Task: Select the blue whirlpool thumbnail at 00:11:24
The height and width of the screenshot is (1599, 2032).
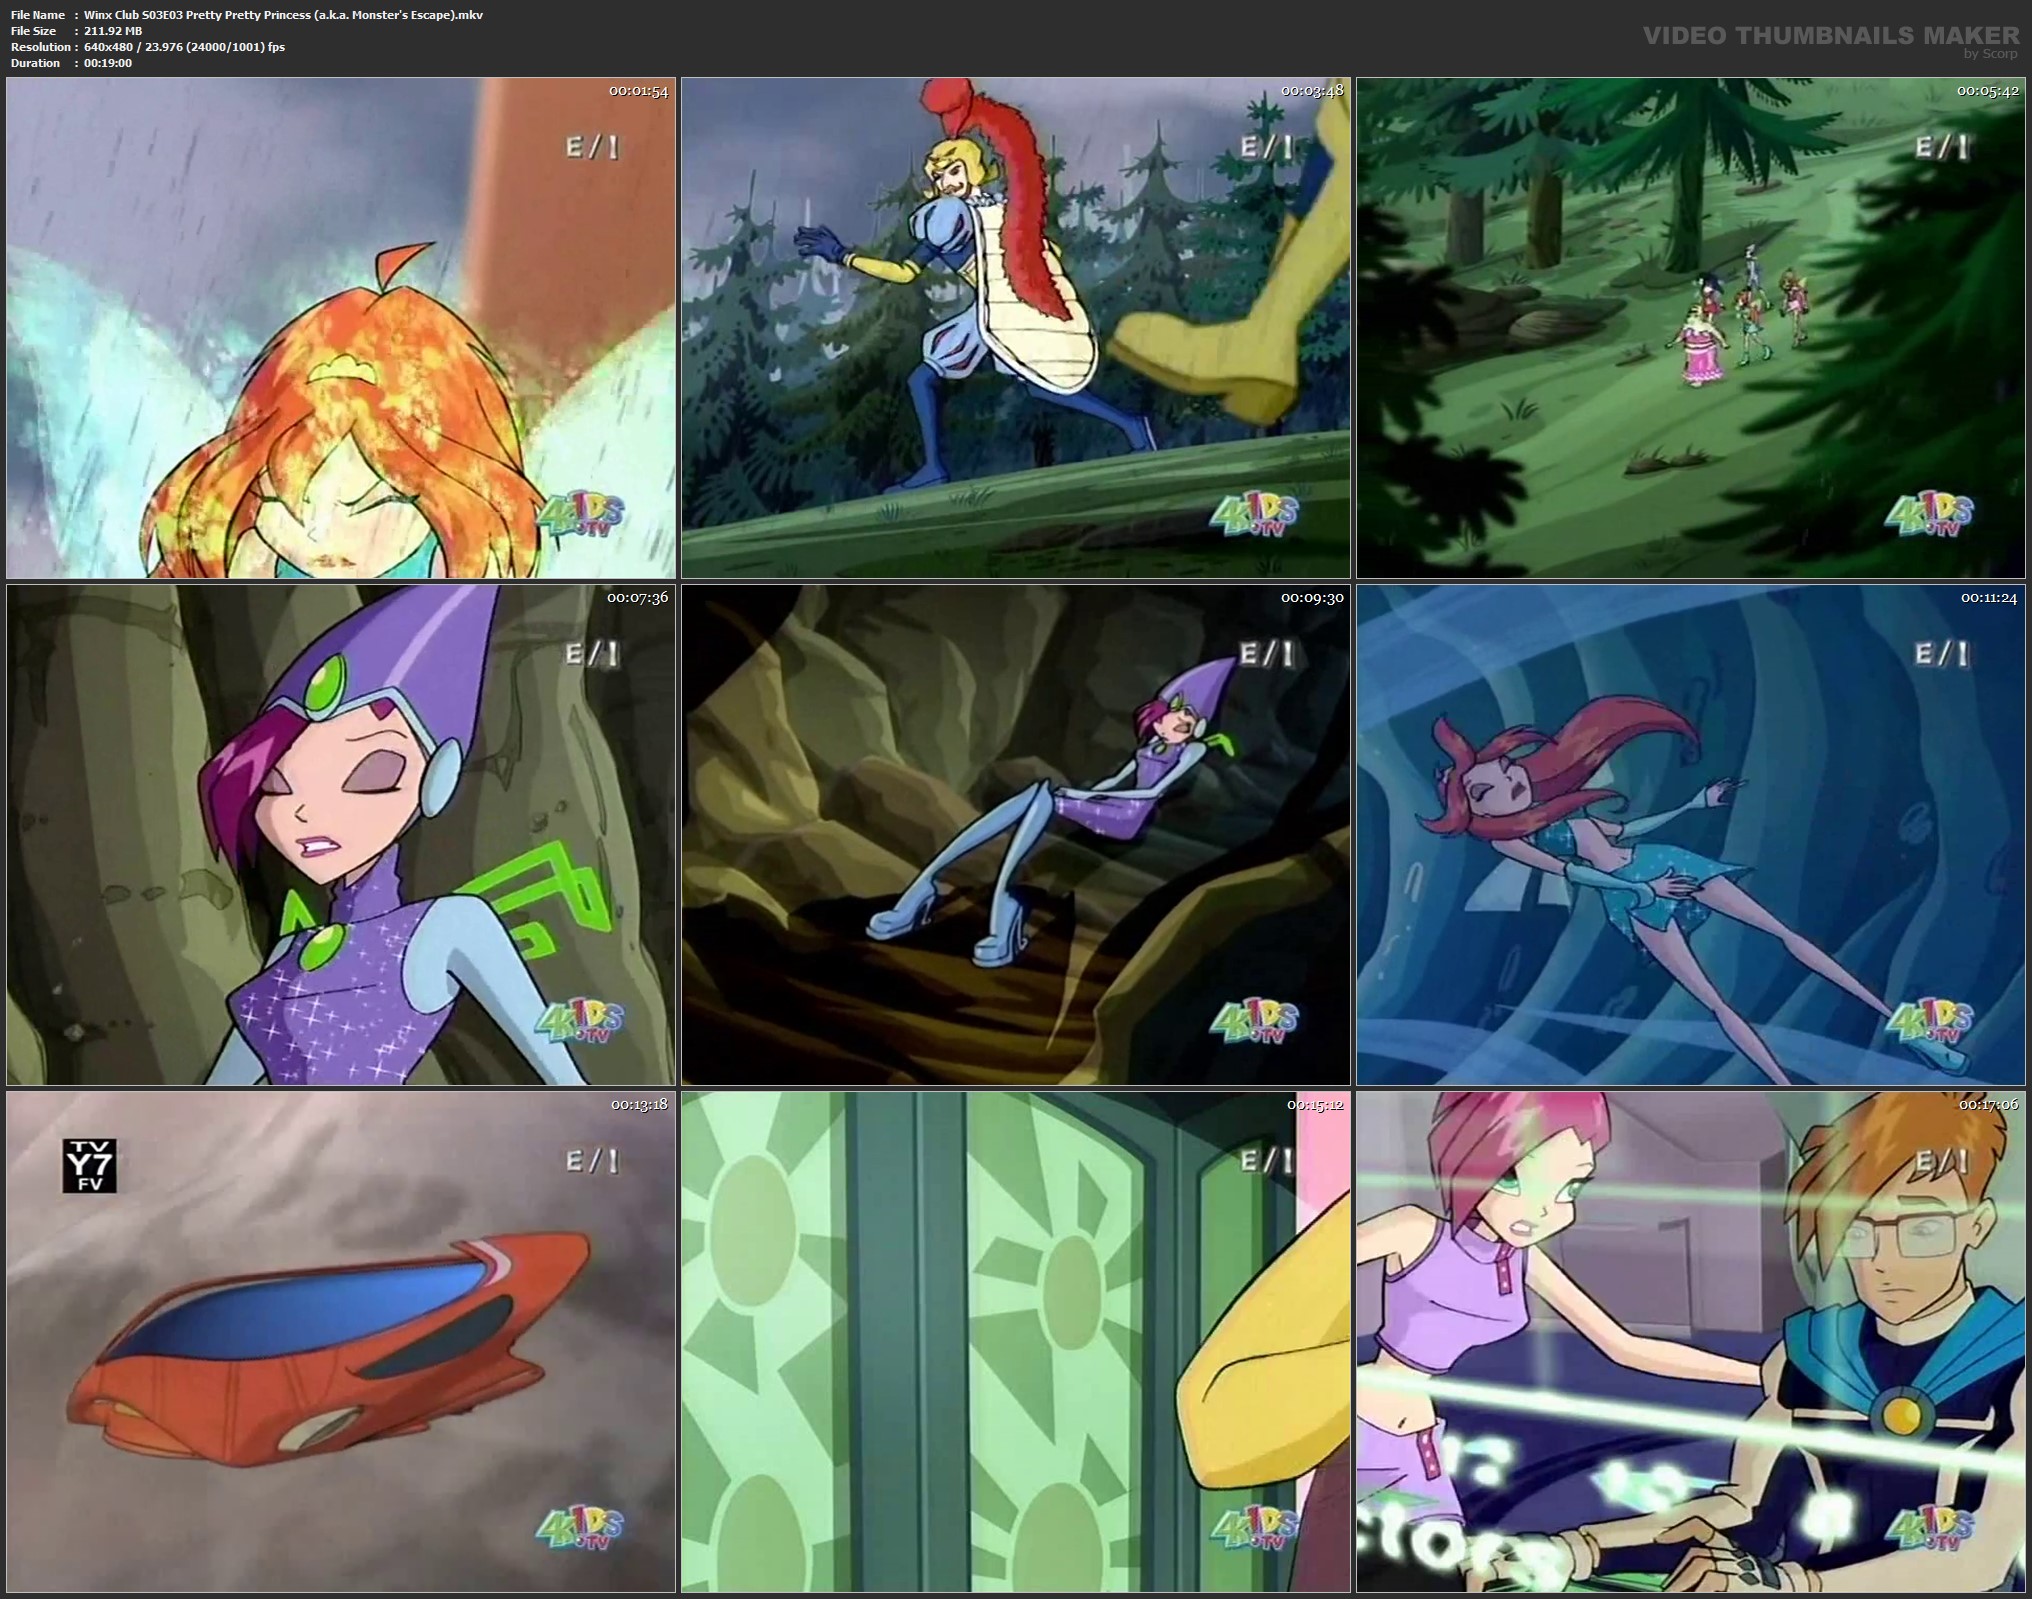Action: point(1690,835)
